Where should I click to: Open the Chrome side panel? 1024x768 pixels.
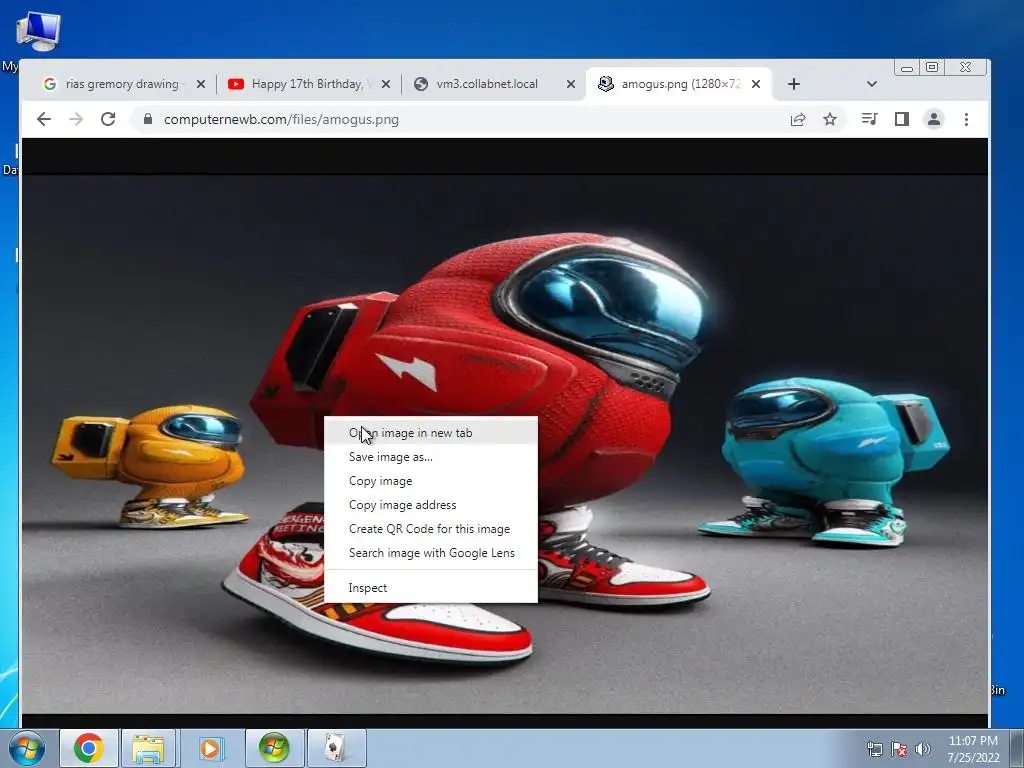click(902, 119)
